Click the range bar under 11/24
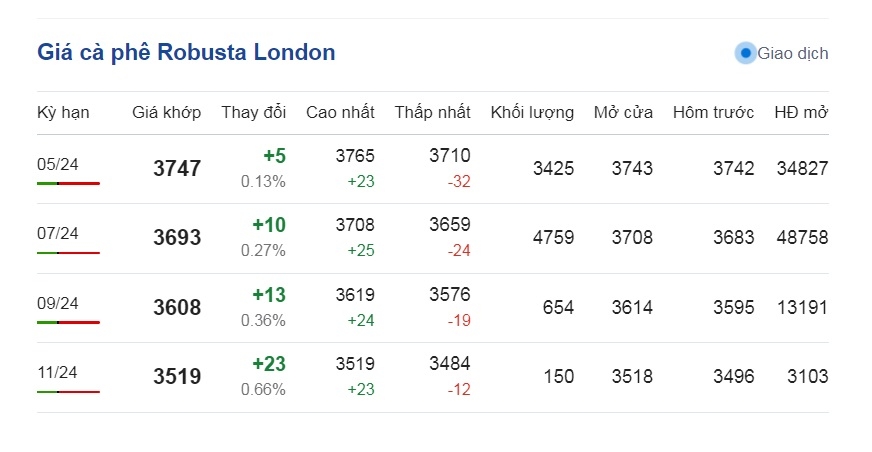The height and width of the screenshot is (452, 872). 68,391
